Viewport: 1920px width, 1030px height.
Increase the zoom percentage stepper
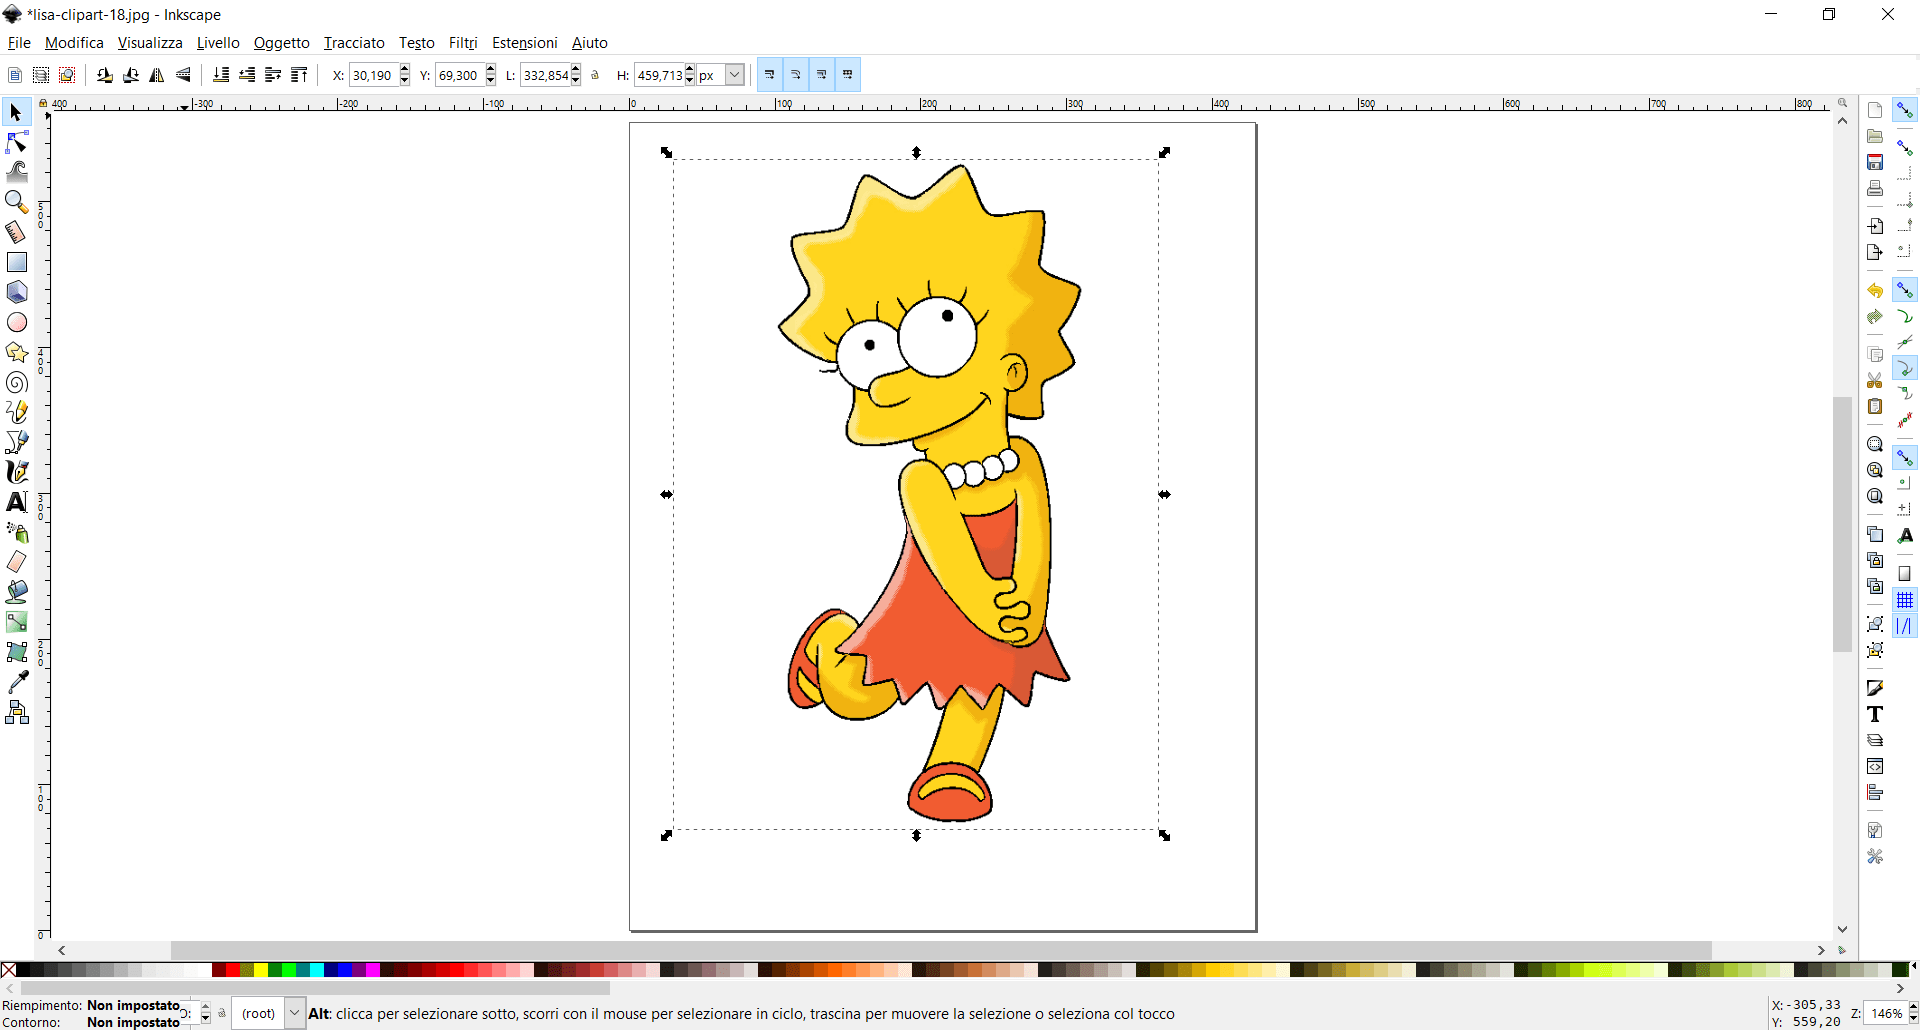pyautogui.click(x=1913, y=1008)
